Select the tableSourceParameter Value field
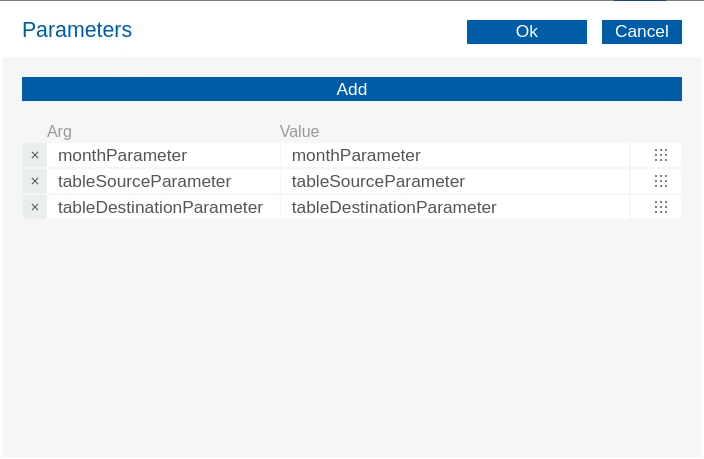Image resolution: width=704 pixels, height=459 pixels. pos(455,181)
